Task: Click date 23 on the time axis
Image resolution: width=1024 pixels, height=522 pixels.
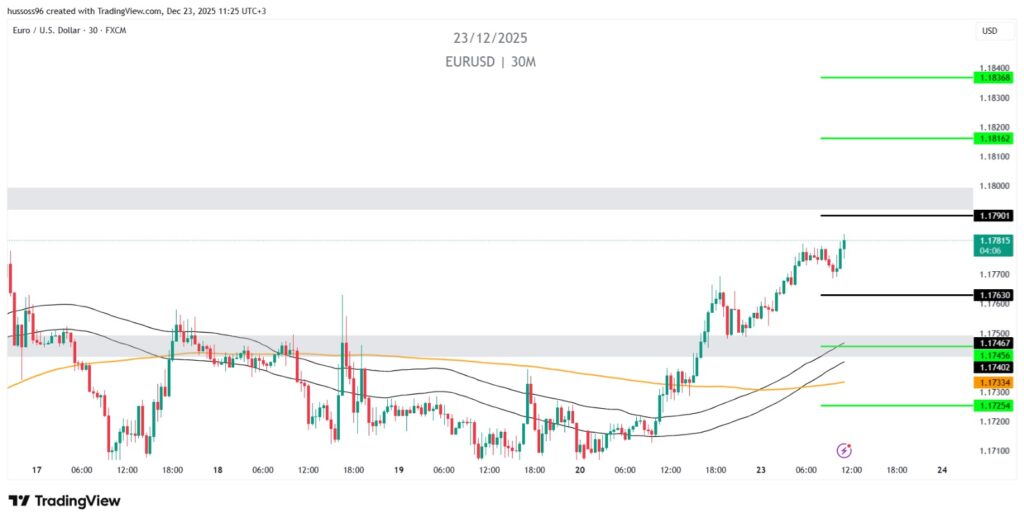Action: [762, 469]
